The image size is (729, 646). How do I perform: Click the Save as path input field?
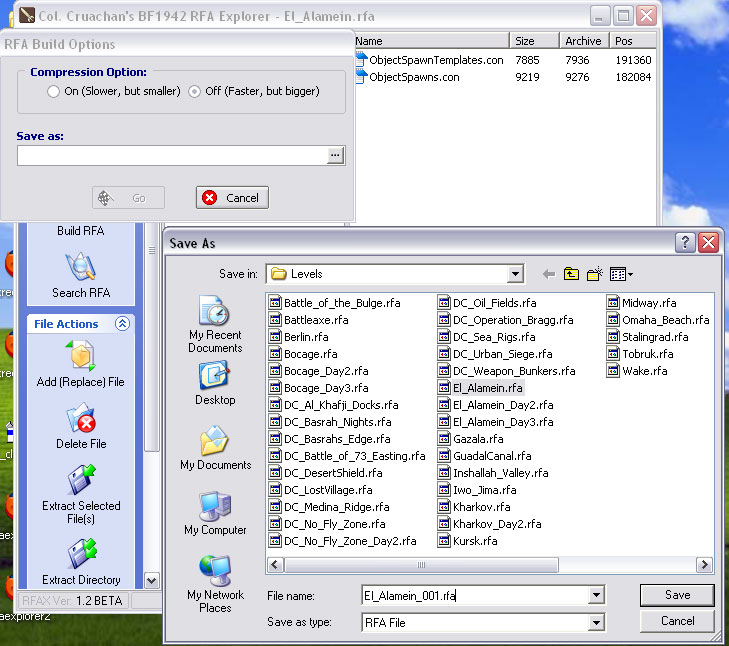172,155
